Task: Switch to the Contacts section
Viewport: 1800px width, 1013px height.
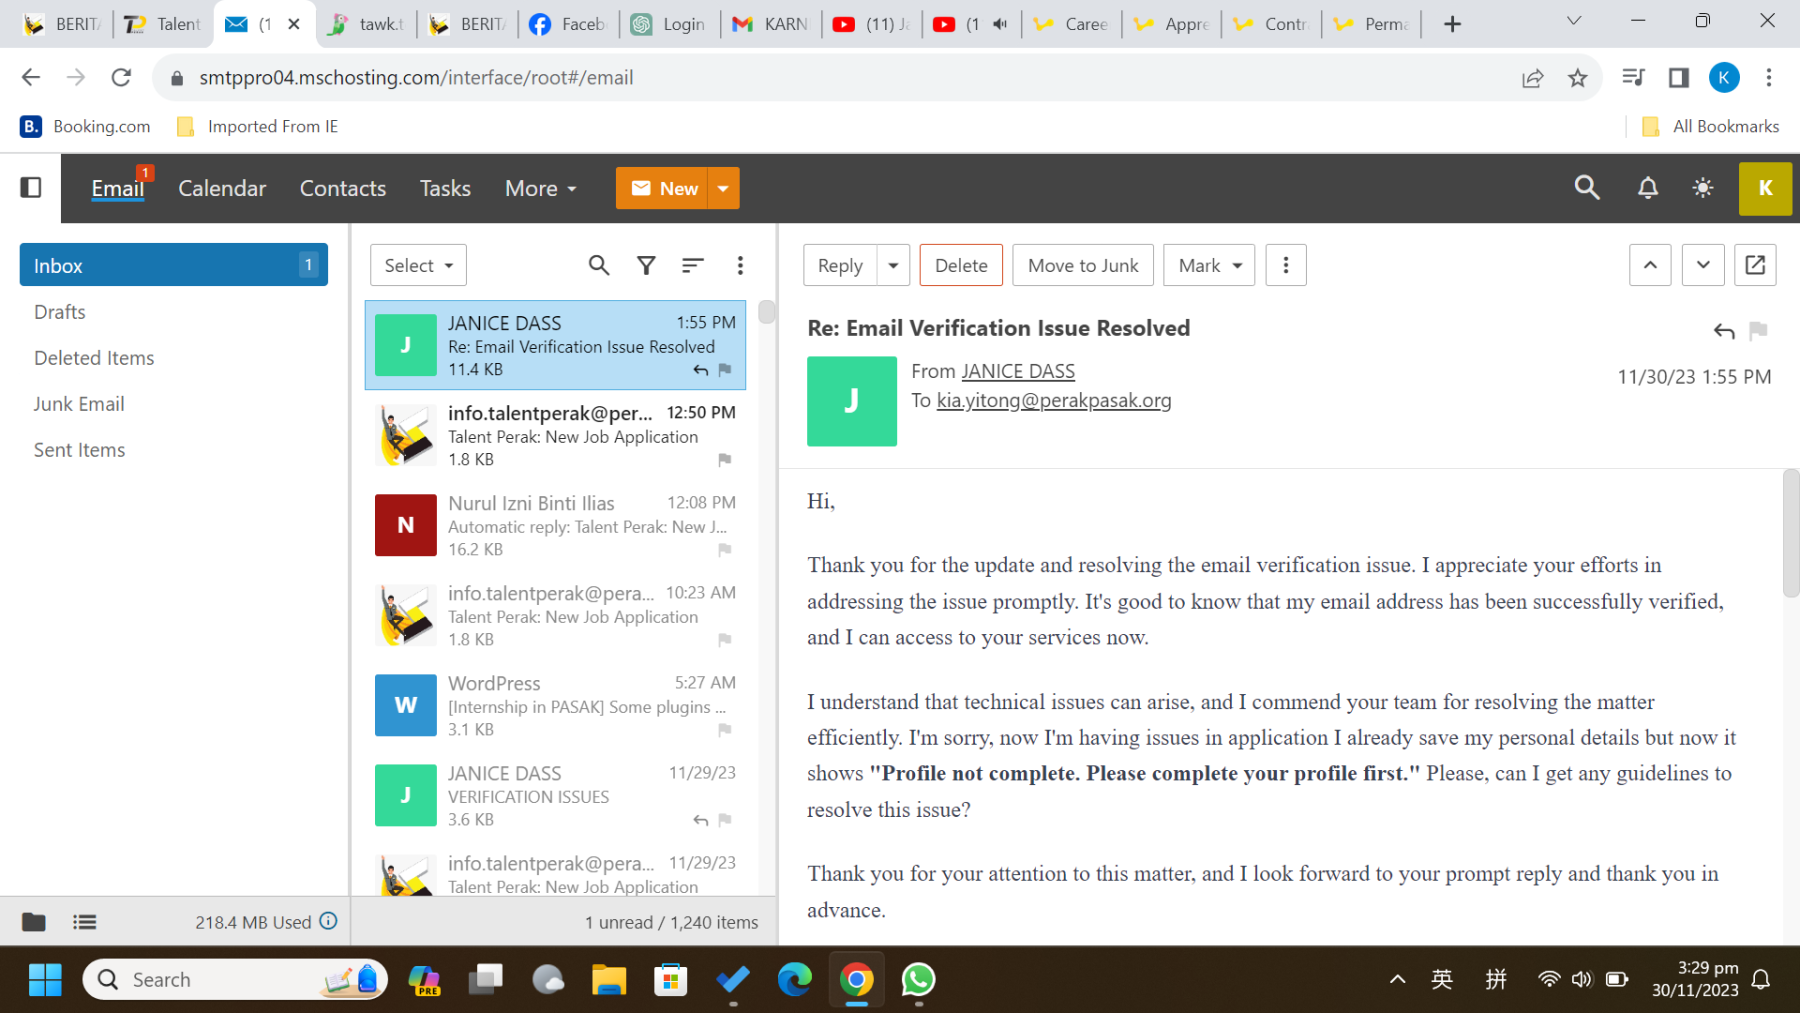Action: (x=342, y=188)
